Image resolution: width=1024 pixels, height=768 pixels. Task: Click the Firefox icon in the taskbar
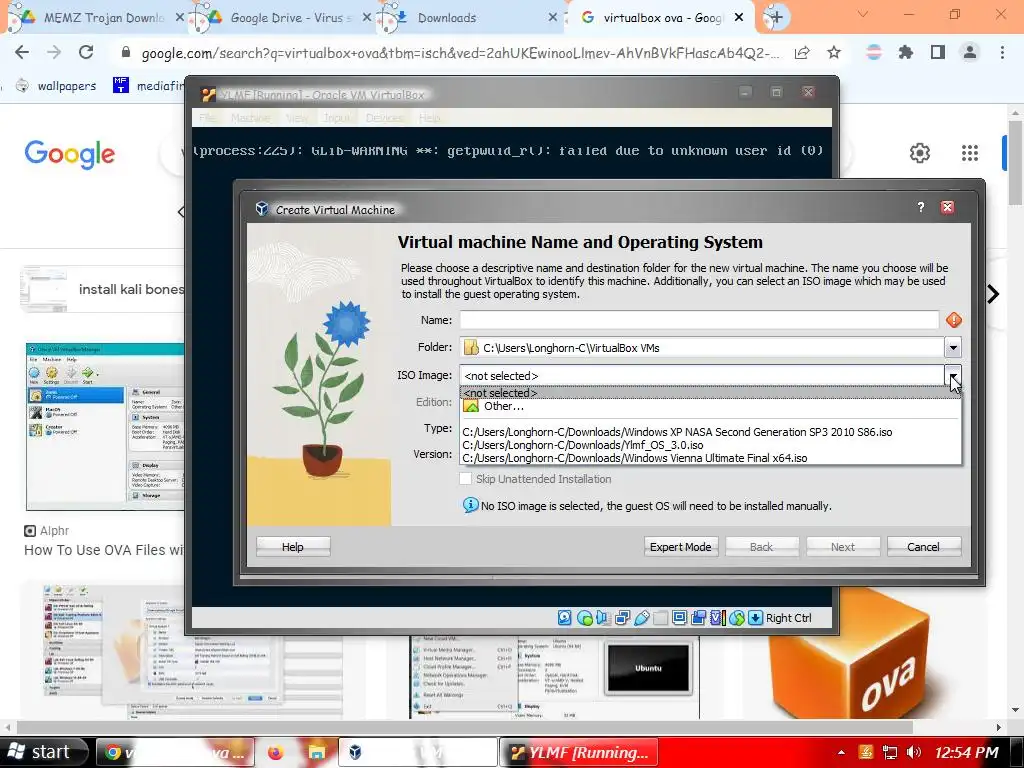coord(275,752)
